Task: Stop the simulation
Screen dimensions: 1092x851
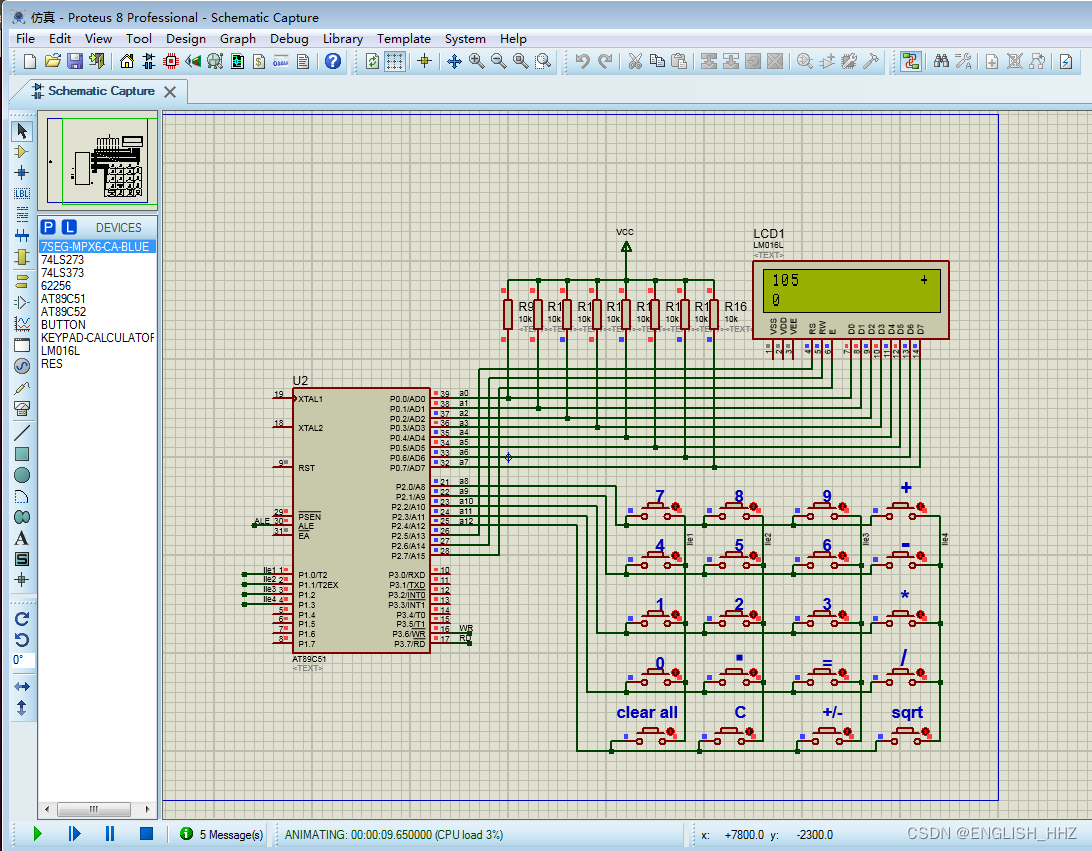Action: coord(146,833)
